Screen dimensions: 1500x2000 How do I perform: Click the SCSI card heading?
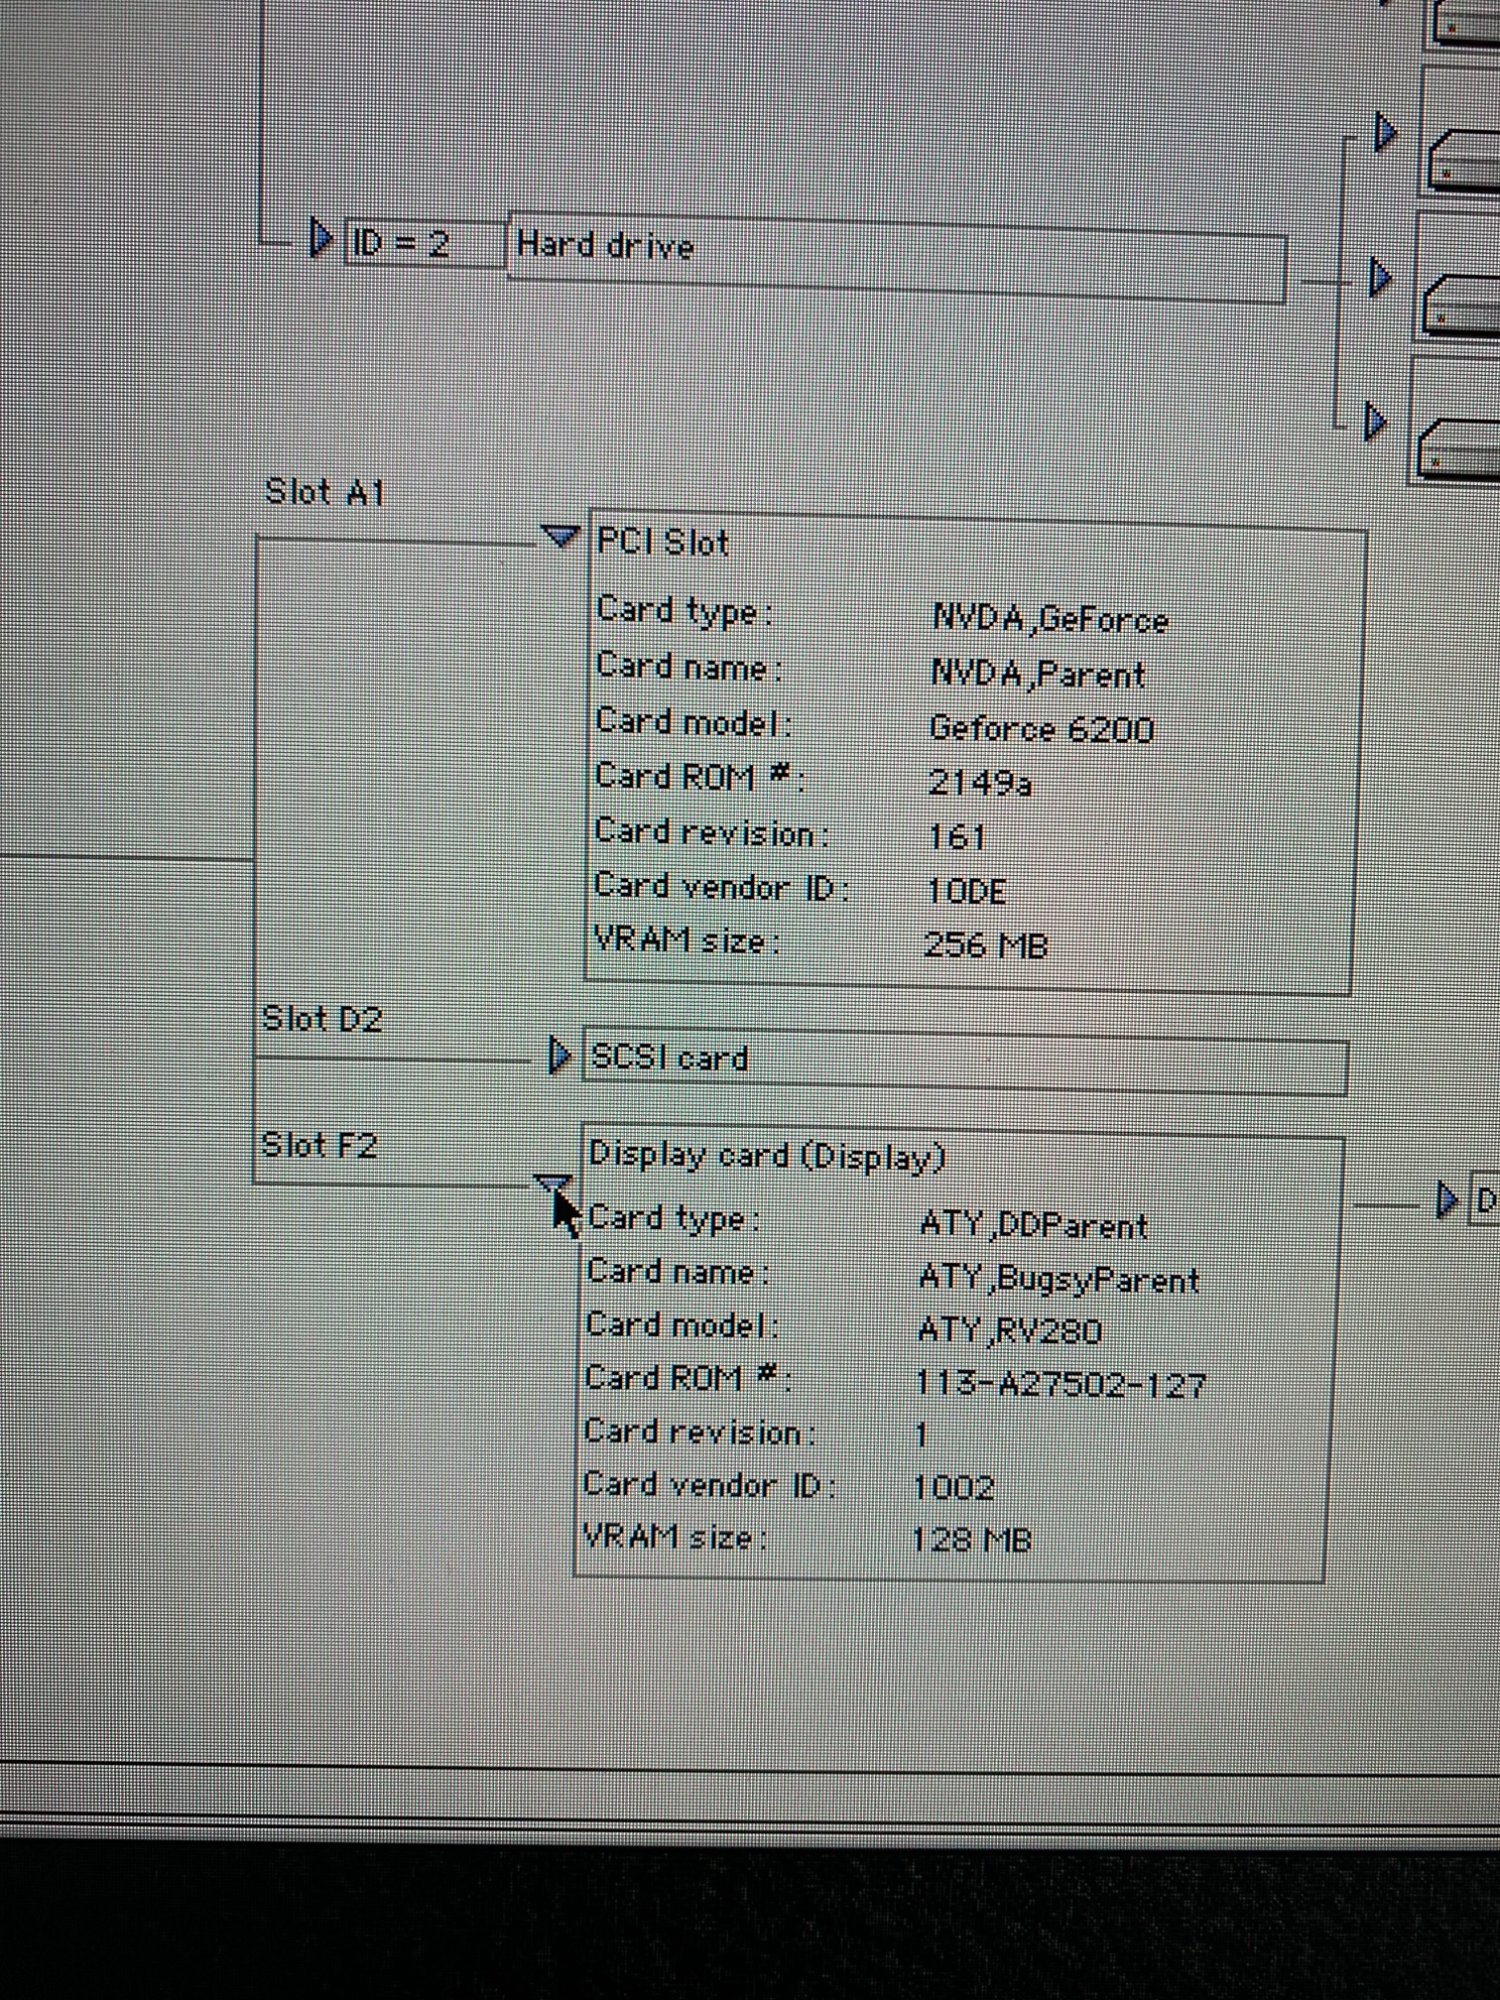point(669,1057)
